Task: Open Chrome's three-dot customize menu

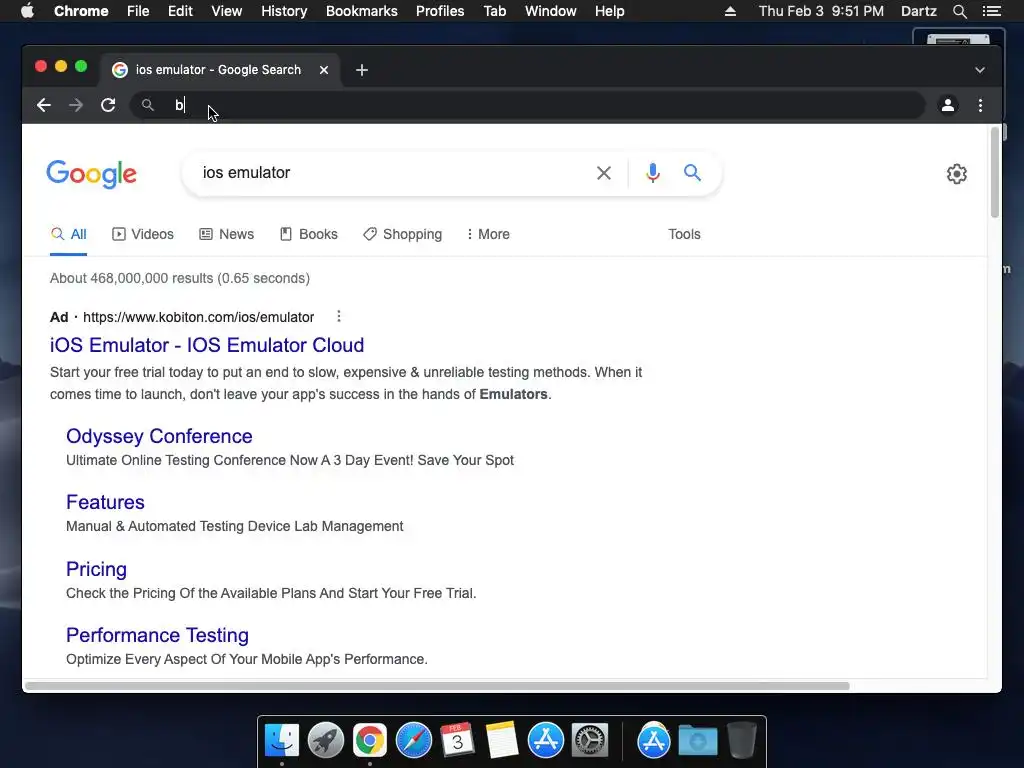Action: (x=980, y=105)
